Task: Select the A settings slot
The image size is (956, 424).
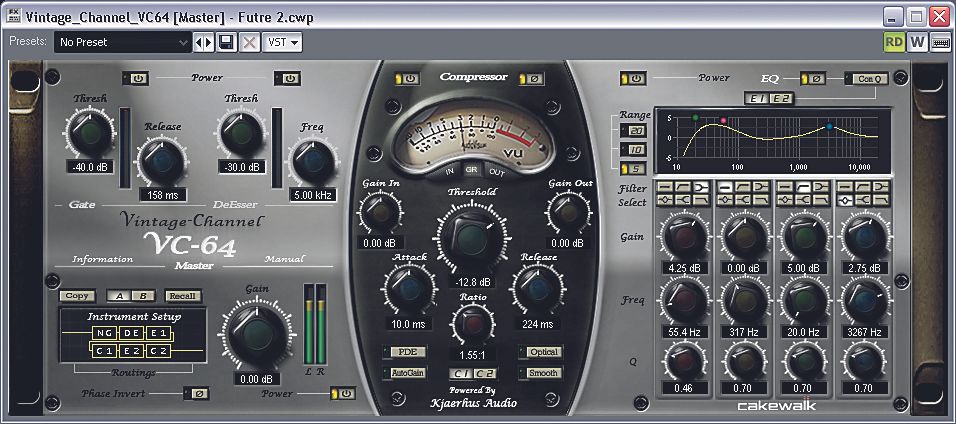Action: 119,296
